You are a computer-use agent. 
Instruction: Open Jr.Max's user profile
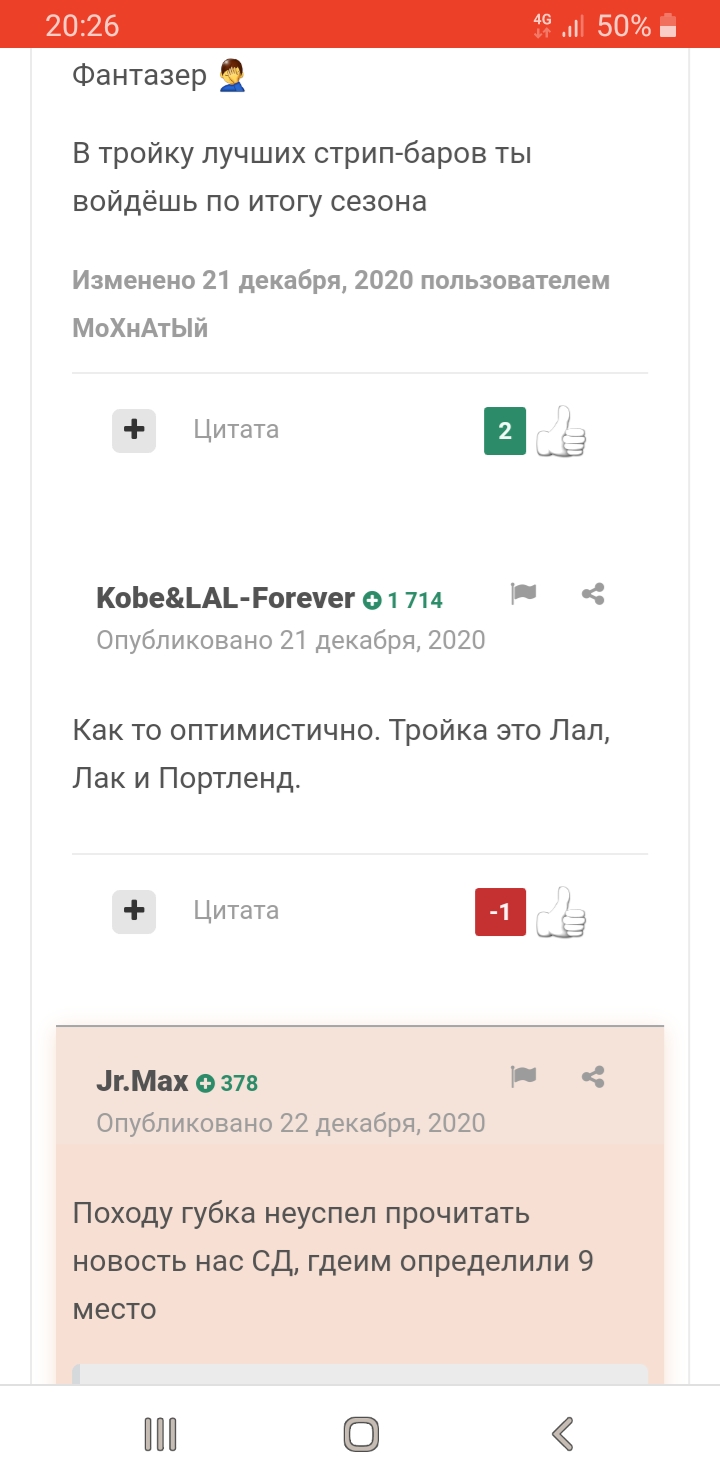142,1081
